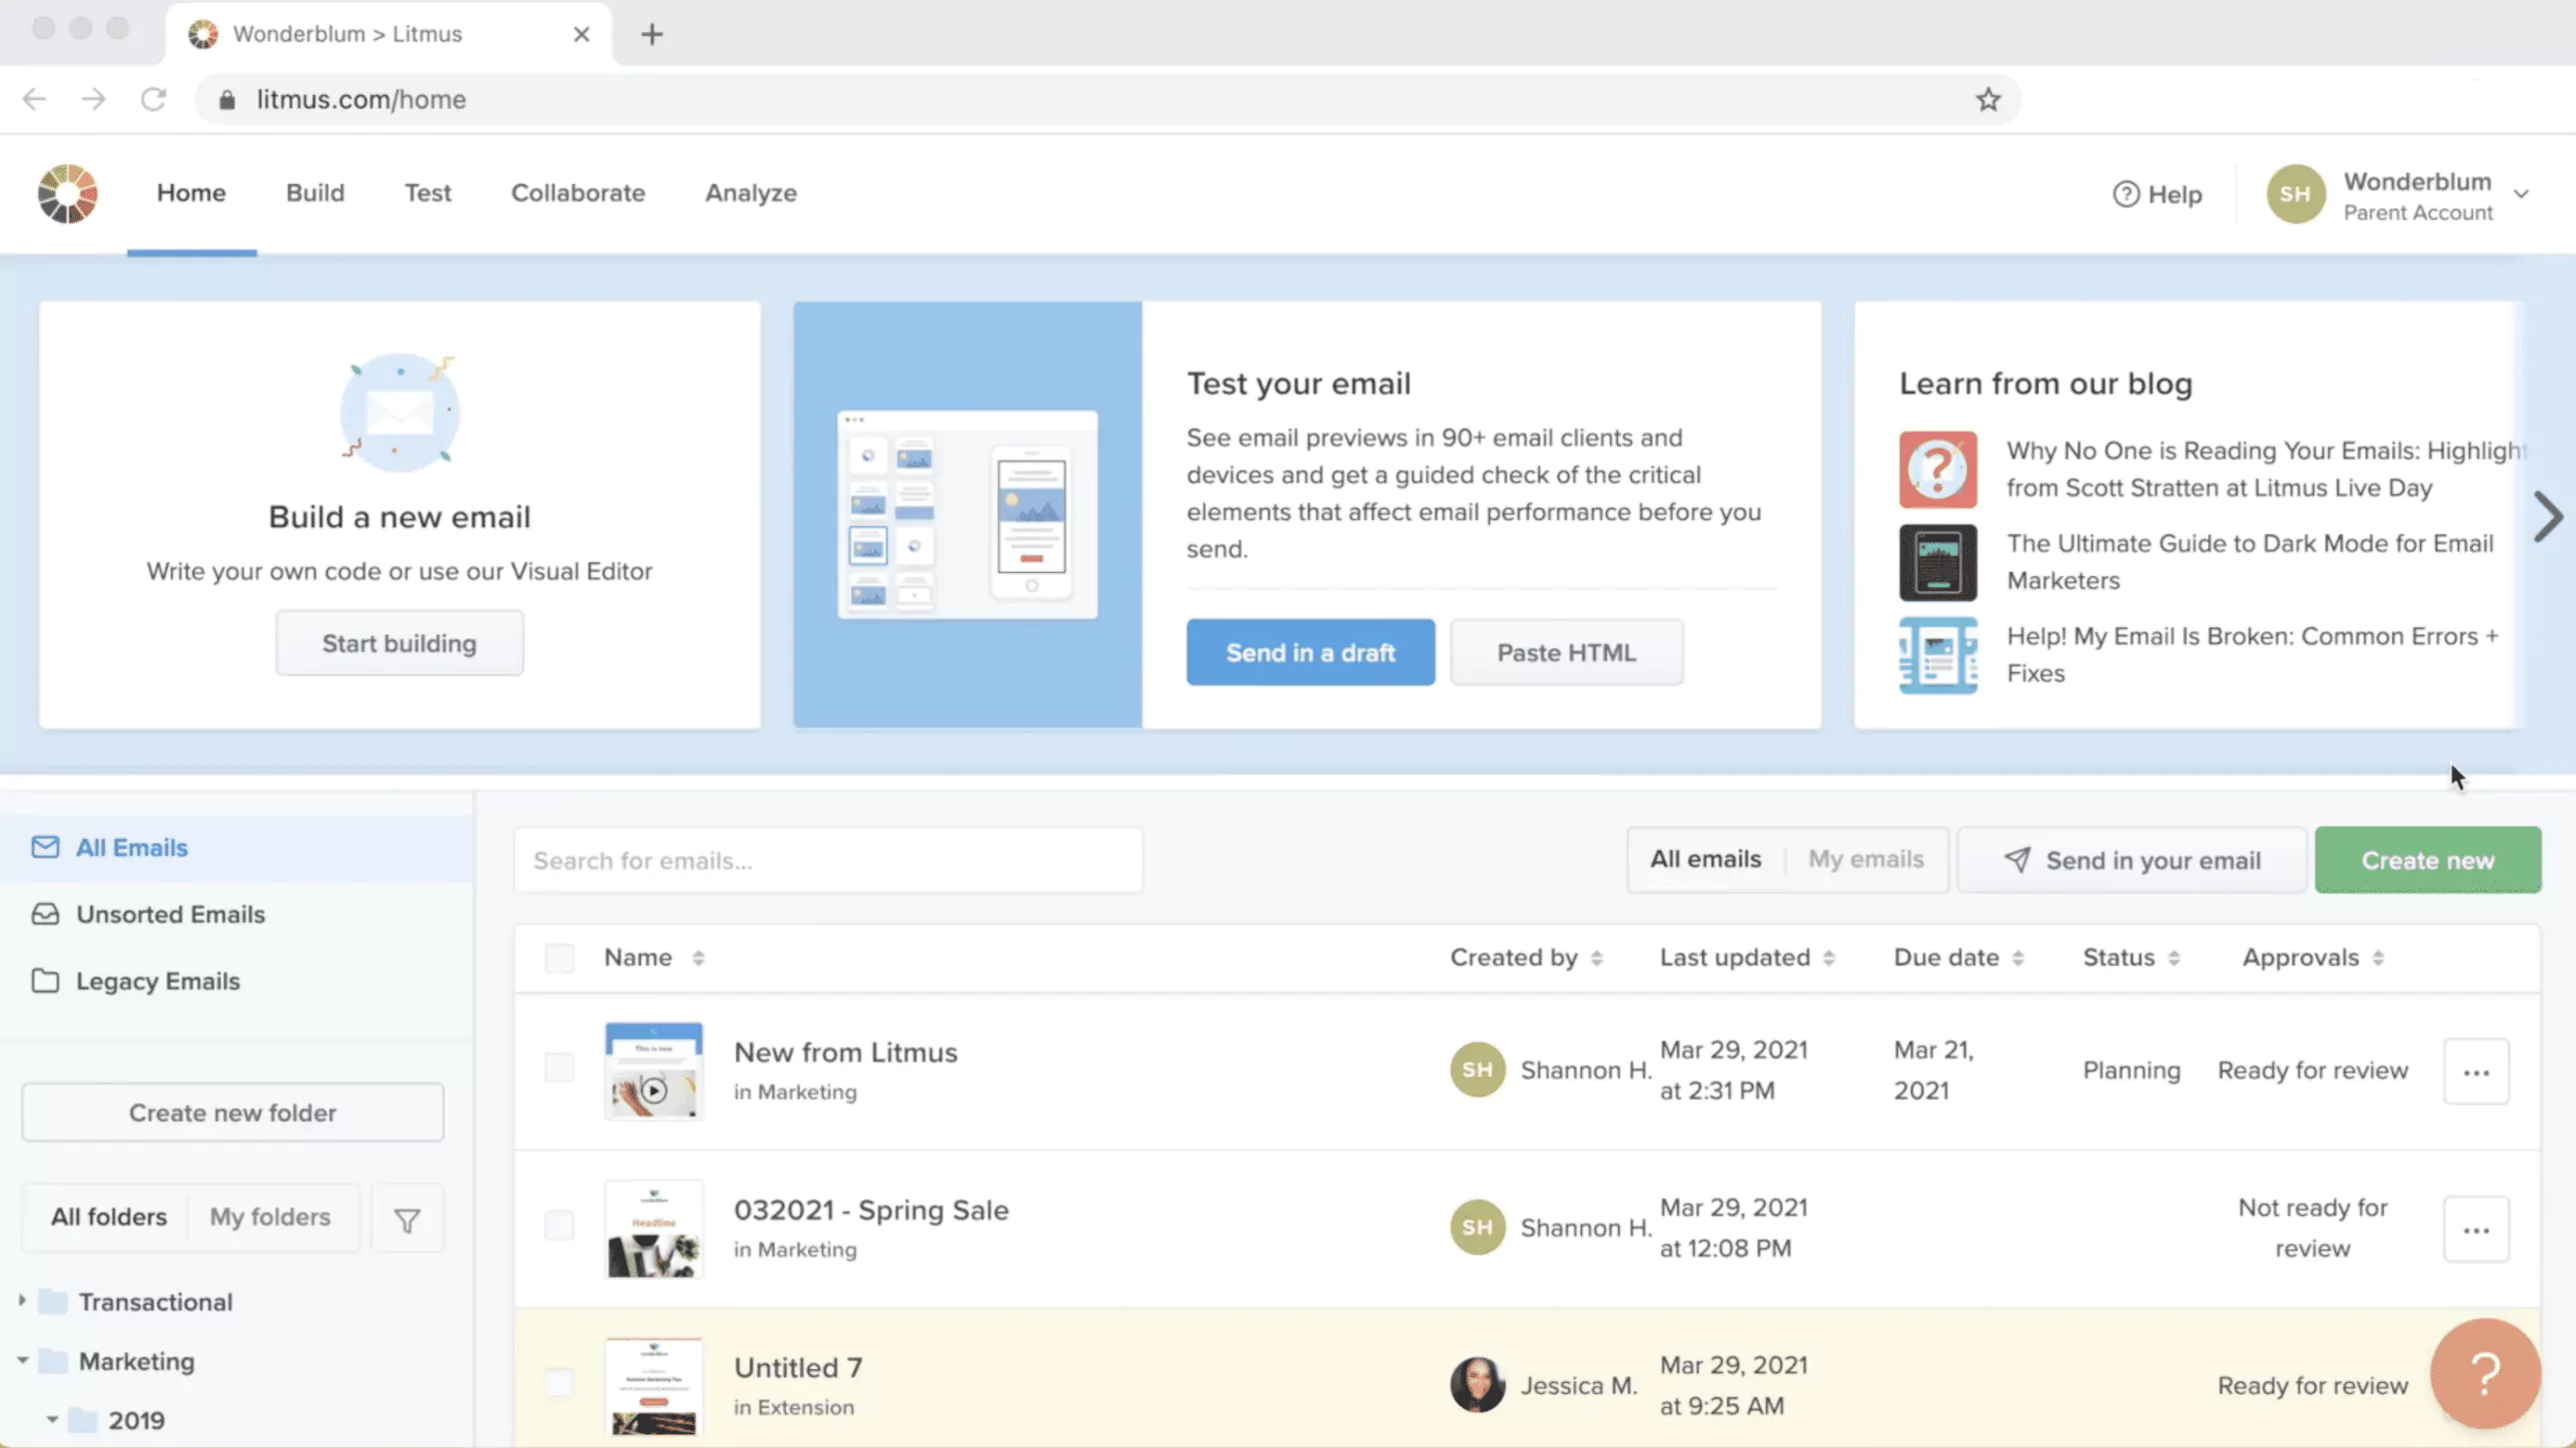Open the Wonderblum account dropdown

pos(2520,194)
